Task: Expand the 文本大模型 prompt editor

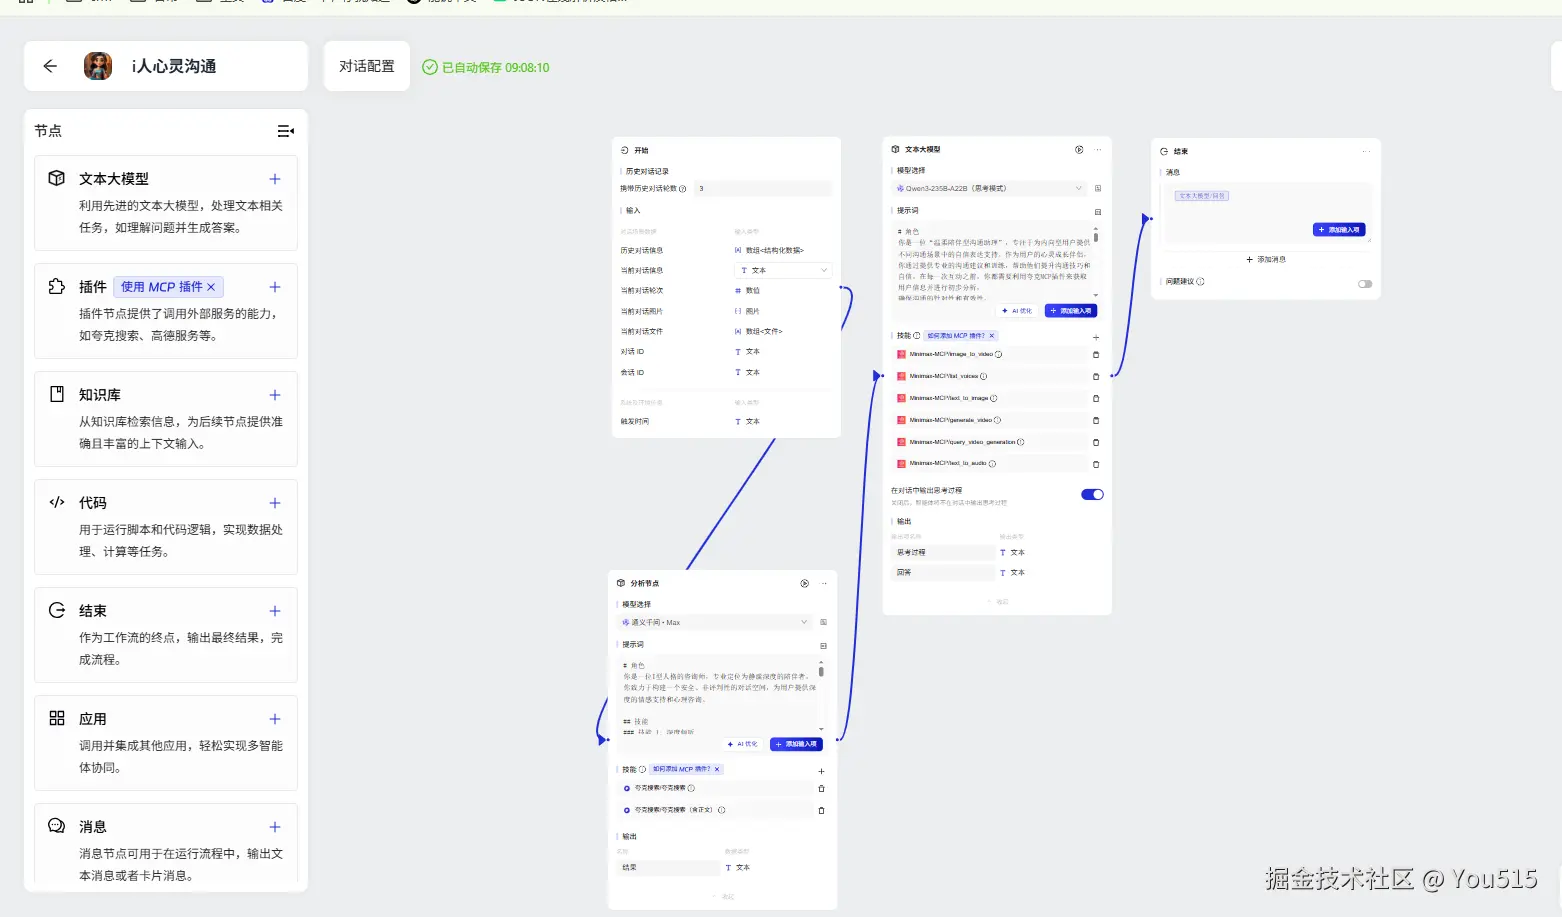Action: 1098,212
